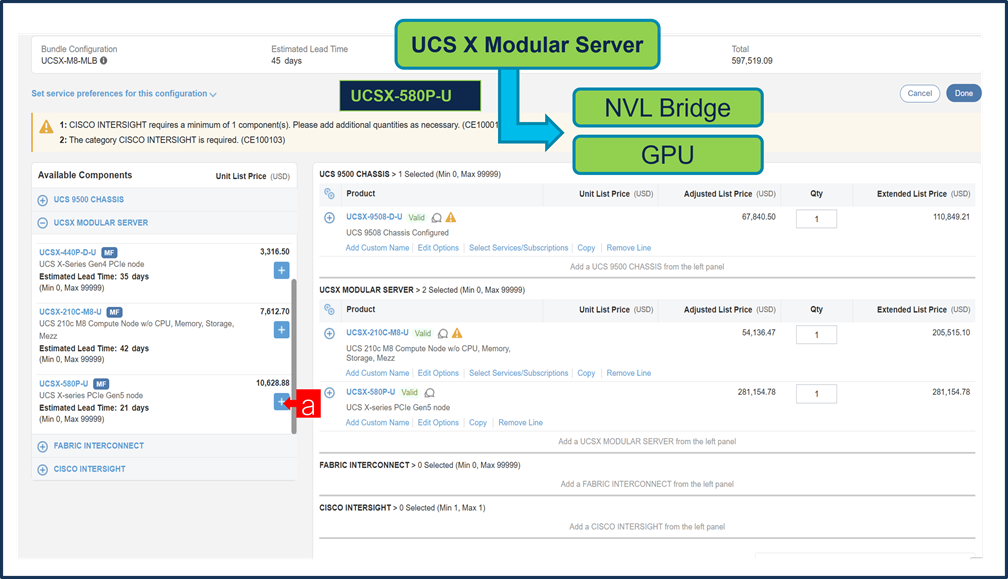This screenshot has height=579, width=1008.
Task: Remove the UCSX-9508-D-U line
Action: 629,248
